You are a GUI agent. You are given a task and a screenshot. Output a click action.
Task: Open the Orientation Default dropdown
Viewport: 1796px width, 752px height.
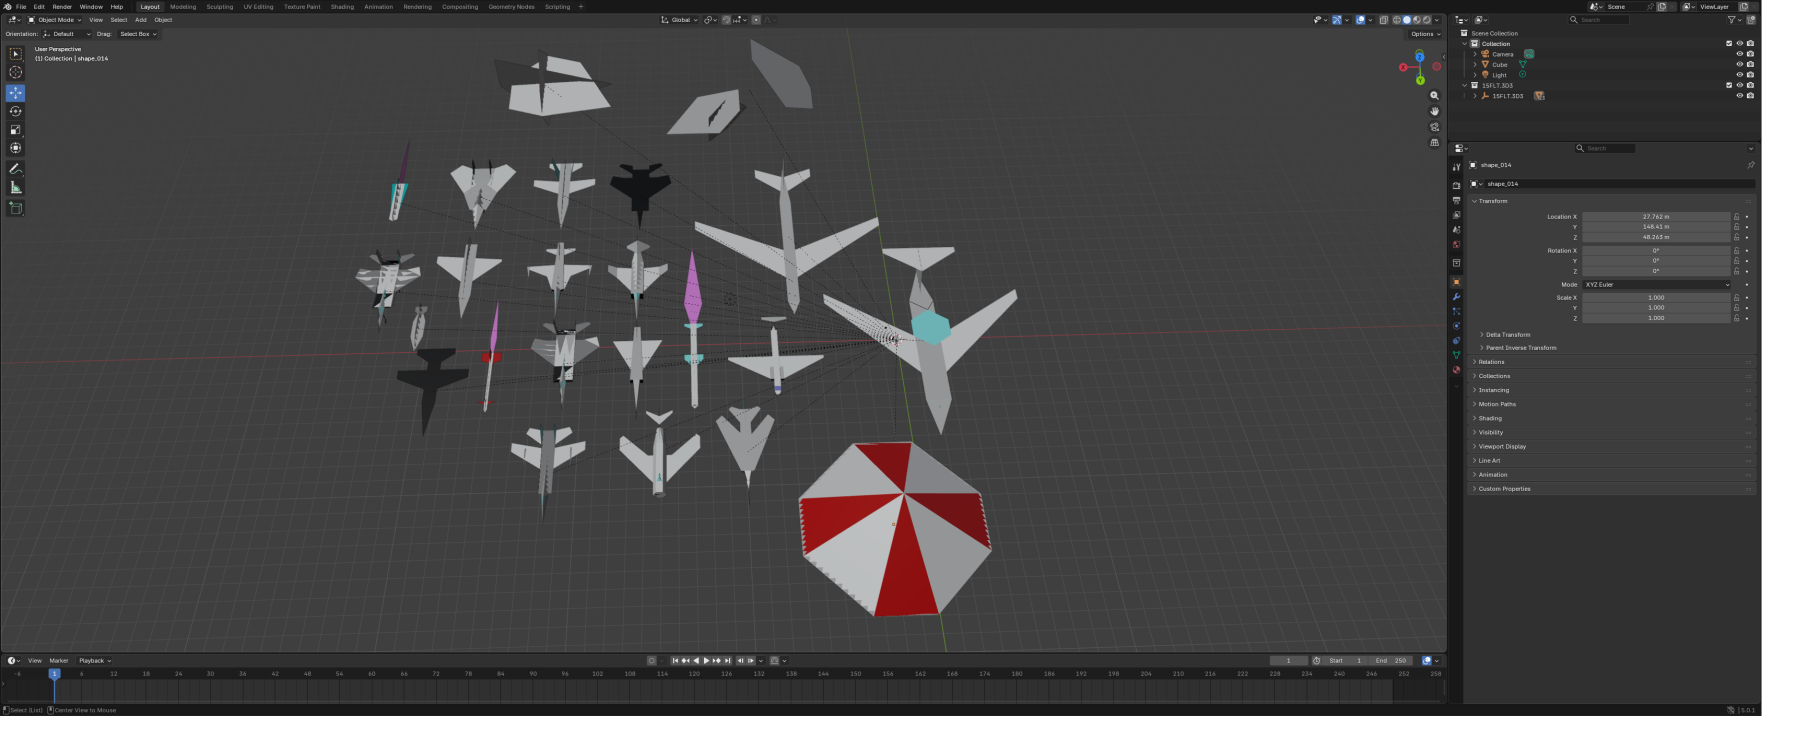tap(67, 34)
